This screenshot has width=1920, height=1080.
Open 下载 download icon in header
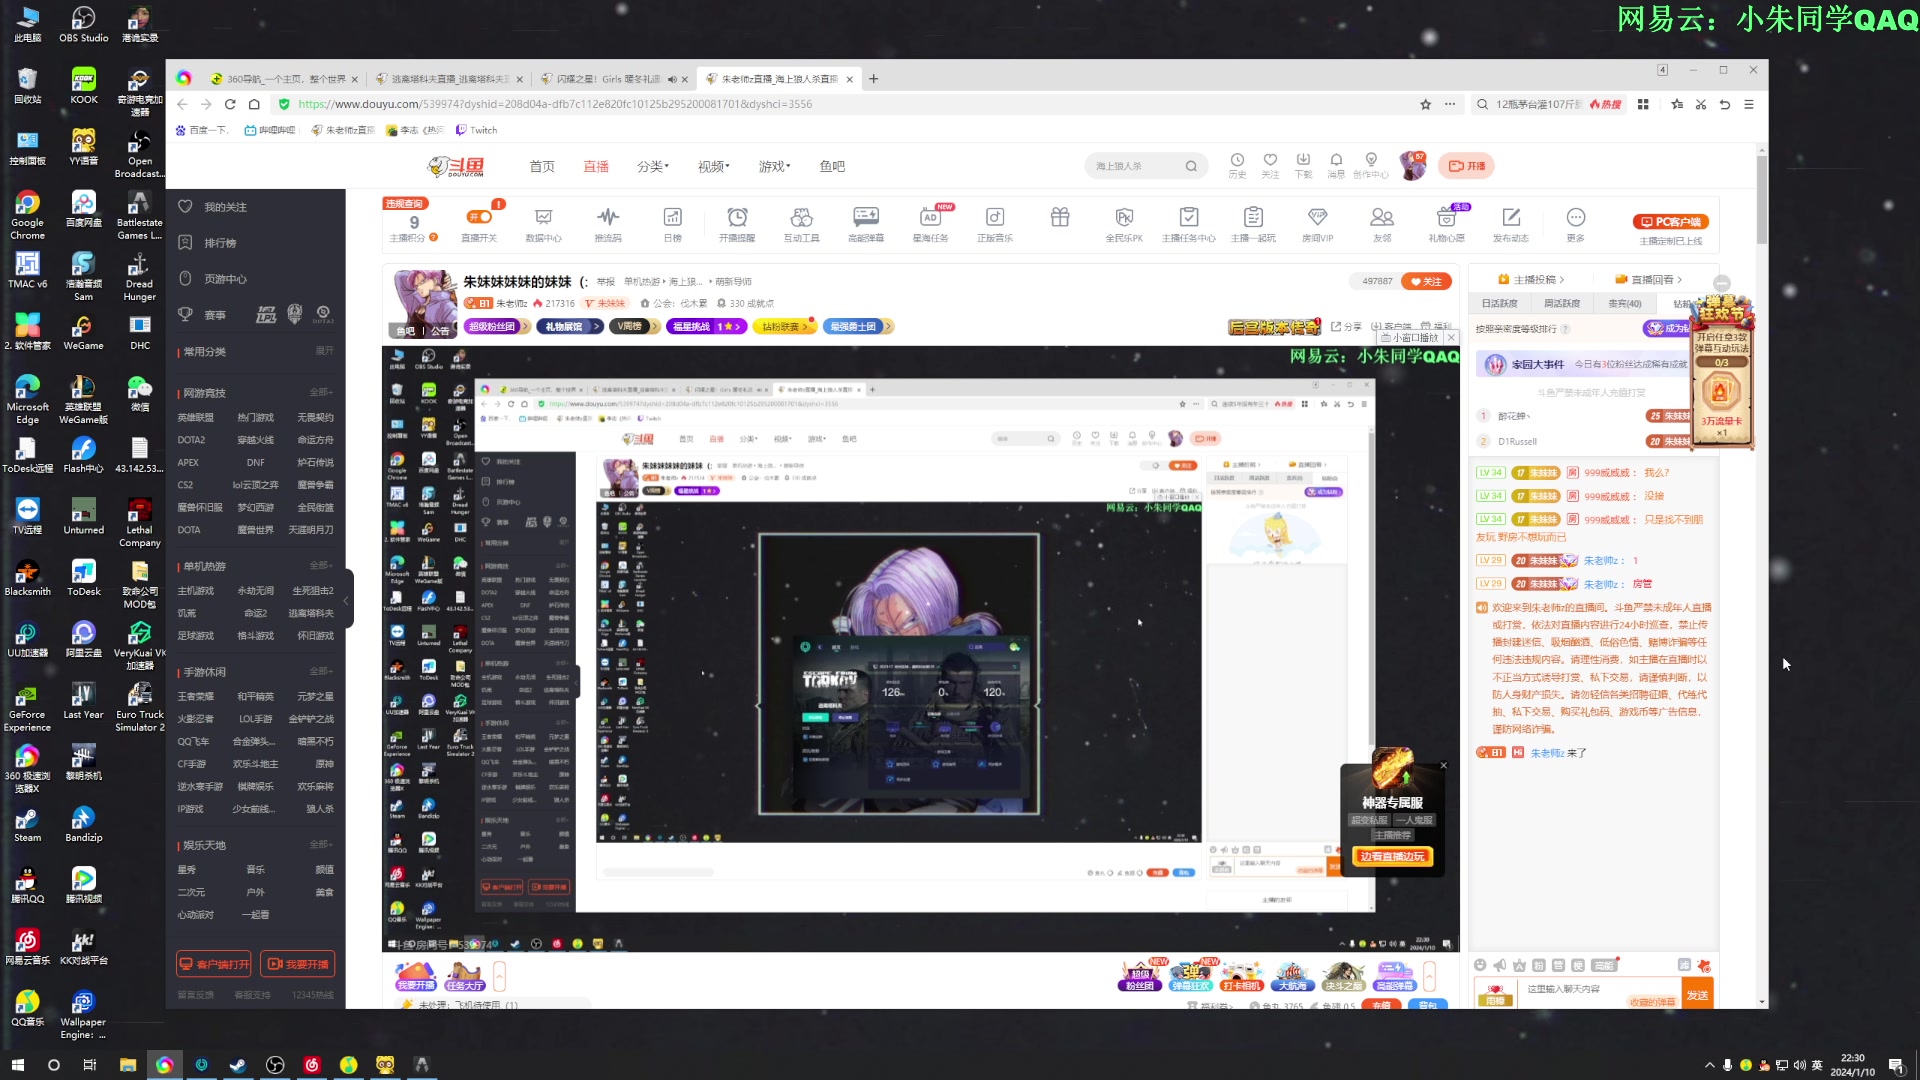point(1303,160)
